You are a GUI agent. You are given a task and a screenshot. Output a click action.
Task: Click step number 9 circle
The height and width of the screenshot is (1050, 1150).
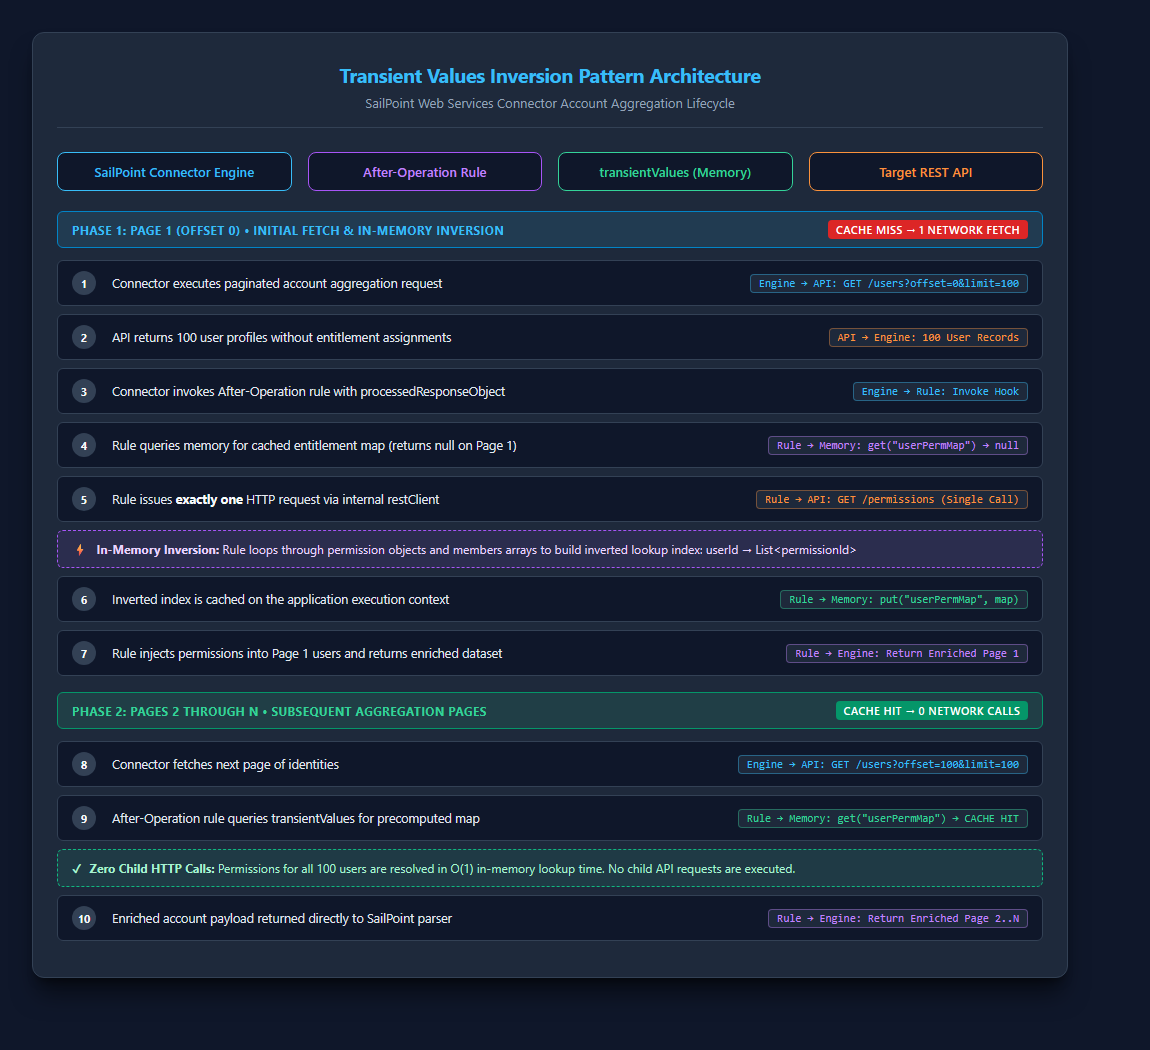coord(84,819)
